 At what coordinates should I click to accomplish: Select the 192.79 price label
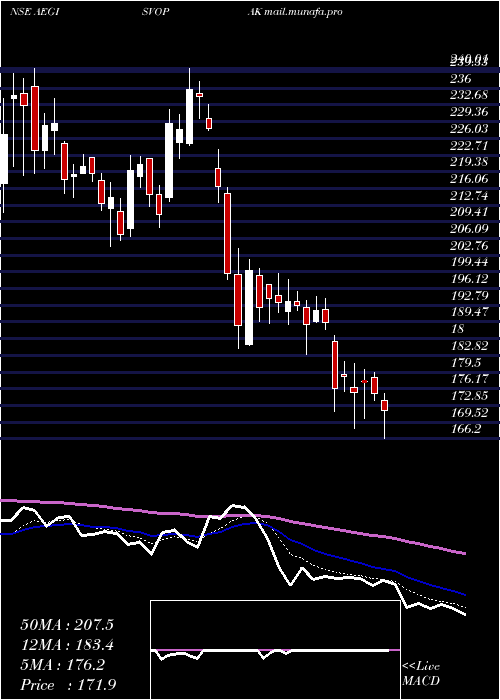(x=469, y=296)
